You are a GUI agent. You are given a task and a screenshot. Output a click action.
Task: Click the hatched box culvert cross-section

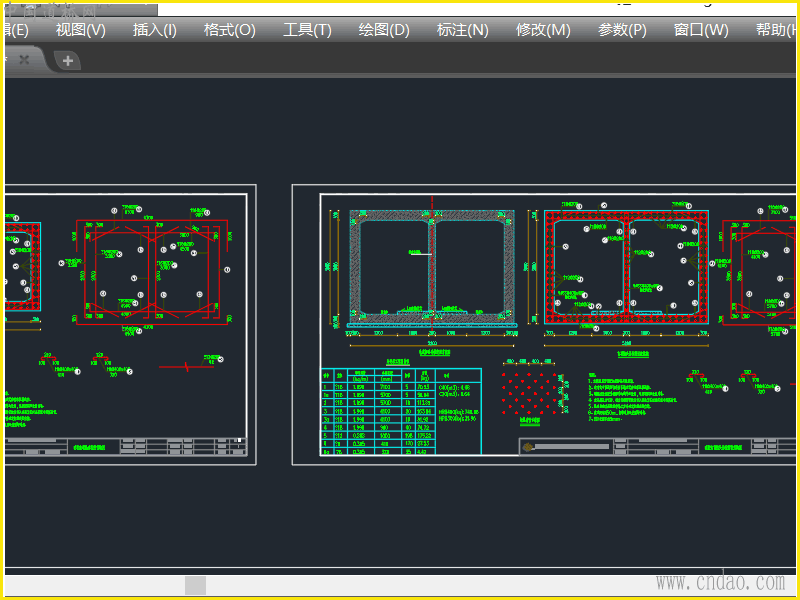pyautogui.click(x=432, y=268)
